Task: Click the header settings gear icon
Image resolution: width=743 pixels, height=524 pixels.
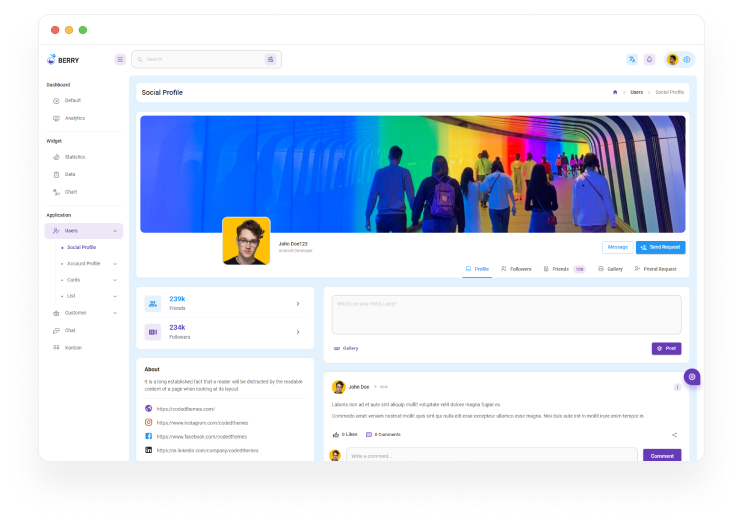Action: [x=687, y=60]
